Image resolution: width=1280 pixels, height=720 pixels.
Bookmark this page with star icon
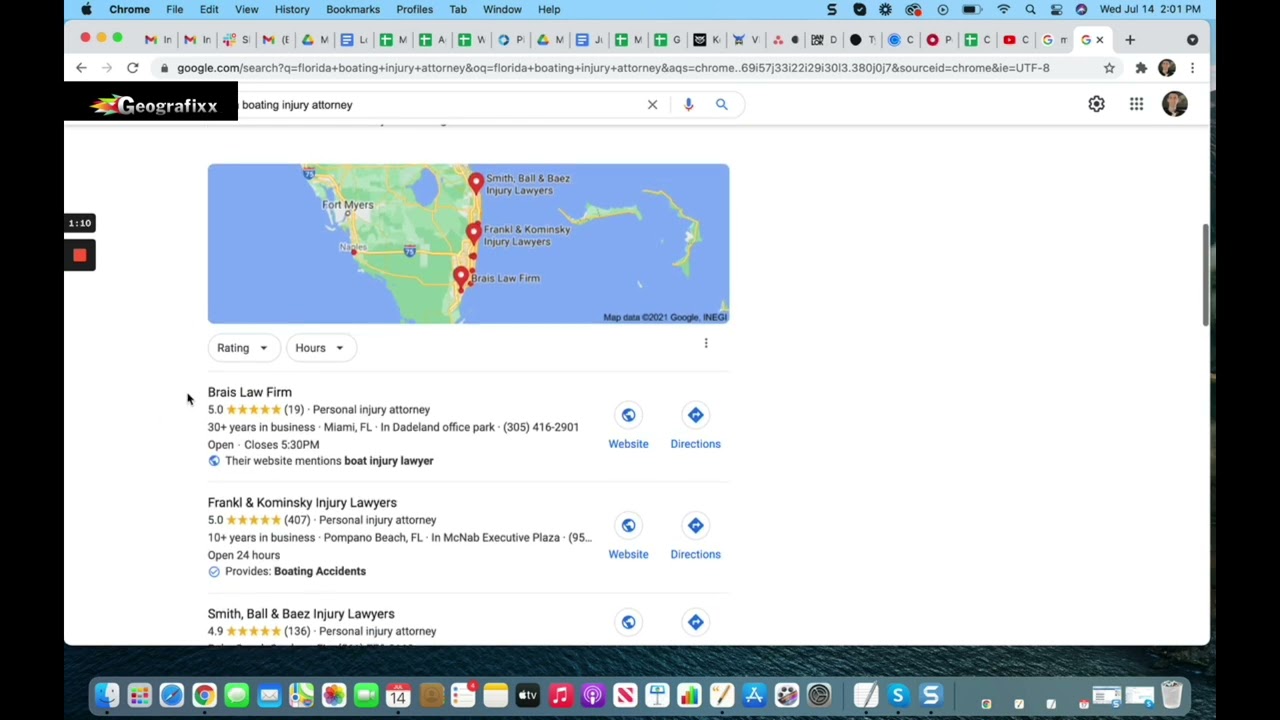coord(1109,68)
